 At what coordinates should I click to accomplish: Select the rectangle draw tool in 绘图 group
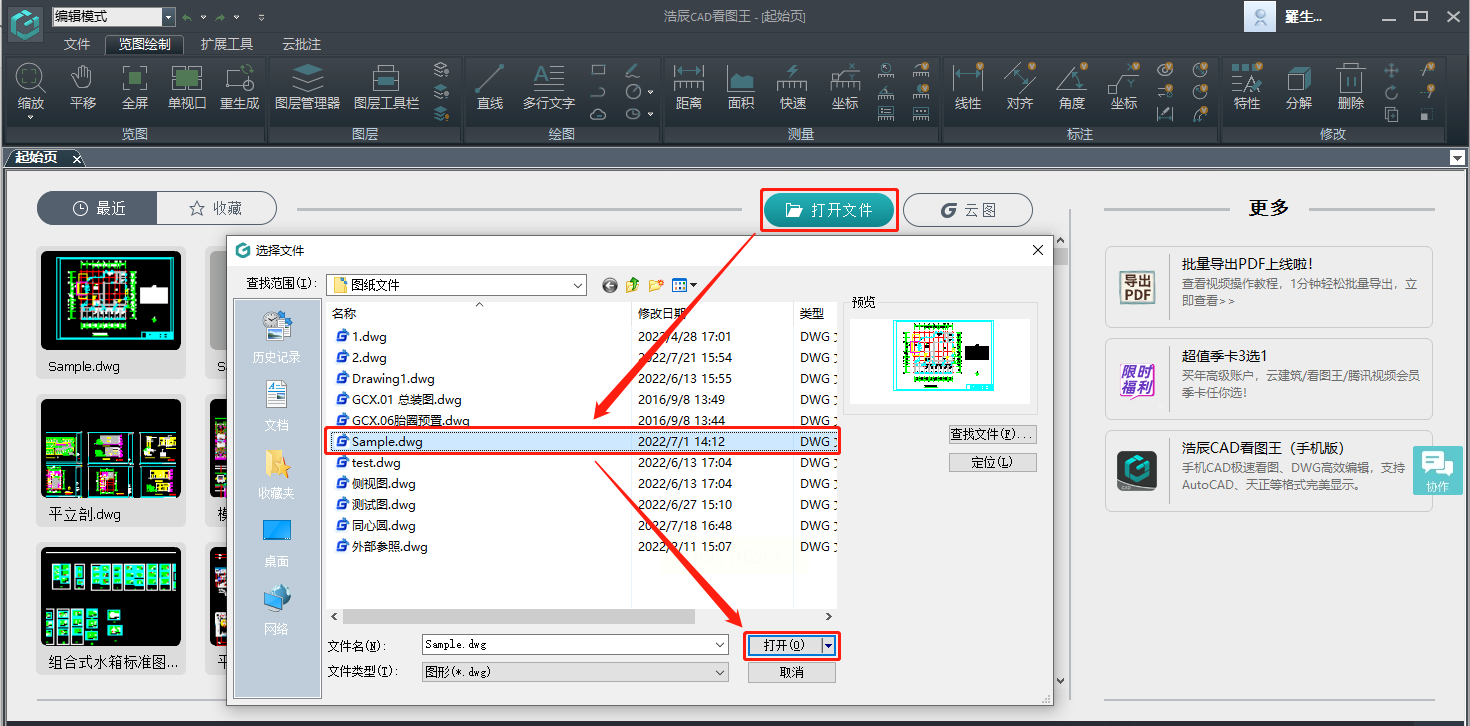pos(598,70)
